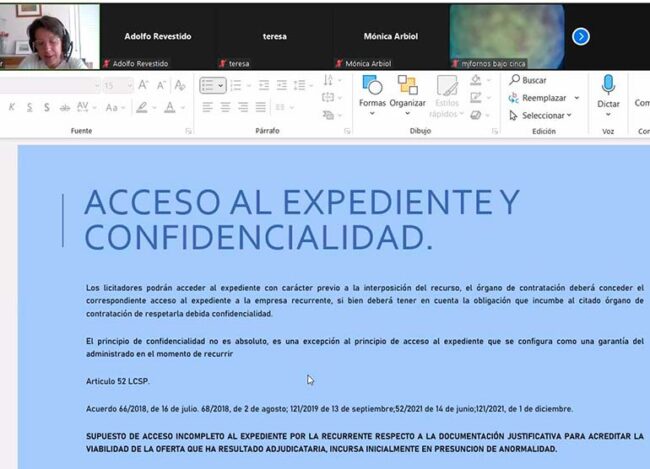Decrease list indent level

pyautogui.click(x=264, y=85)
